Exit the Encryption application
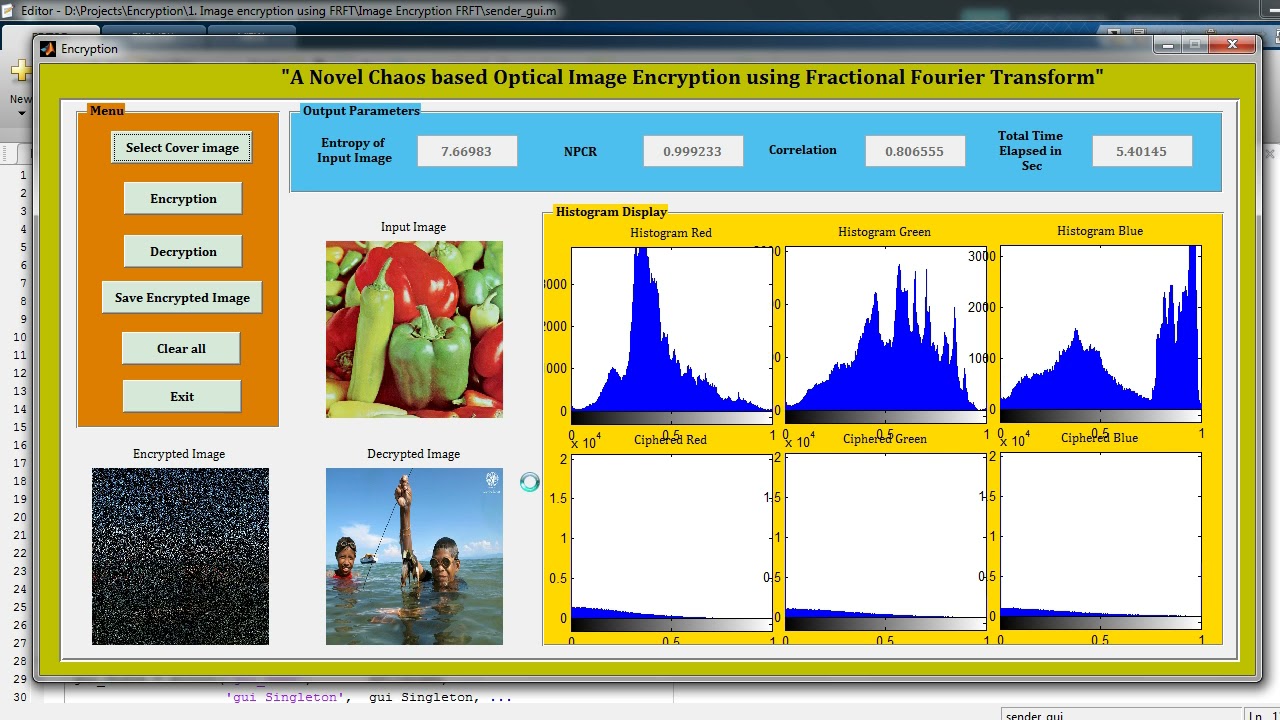1280x720 pixels. coord(182,396)
